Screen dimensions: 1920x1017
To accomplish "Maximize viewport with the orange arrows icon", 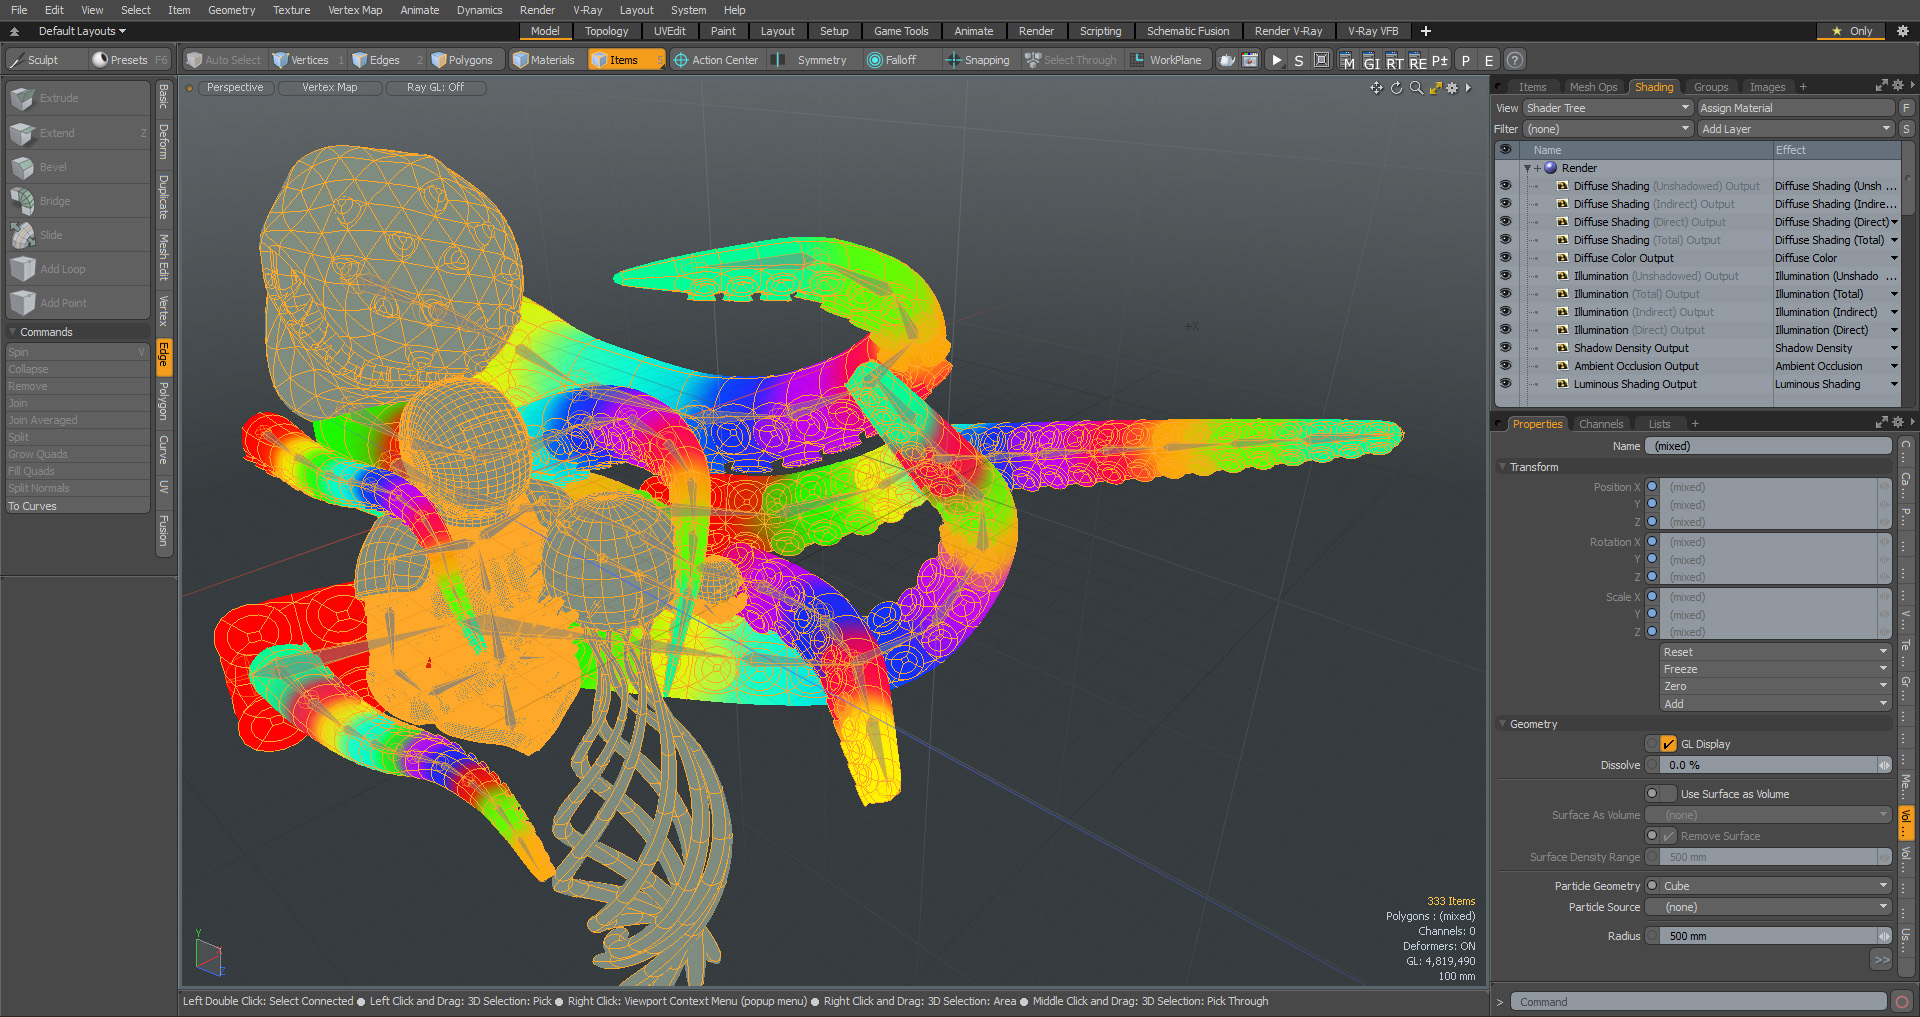I will [x=1435, y=88].
